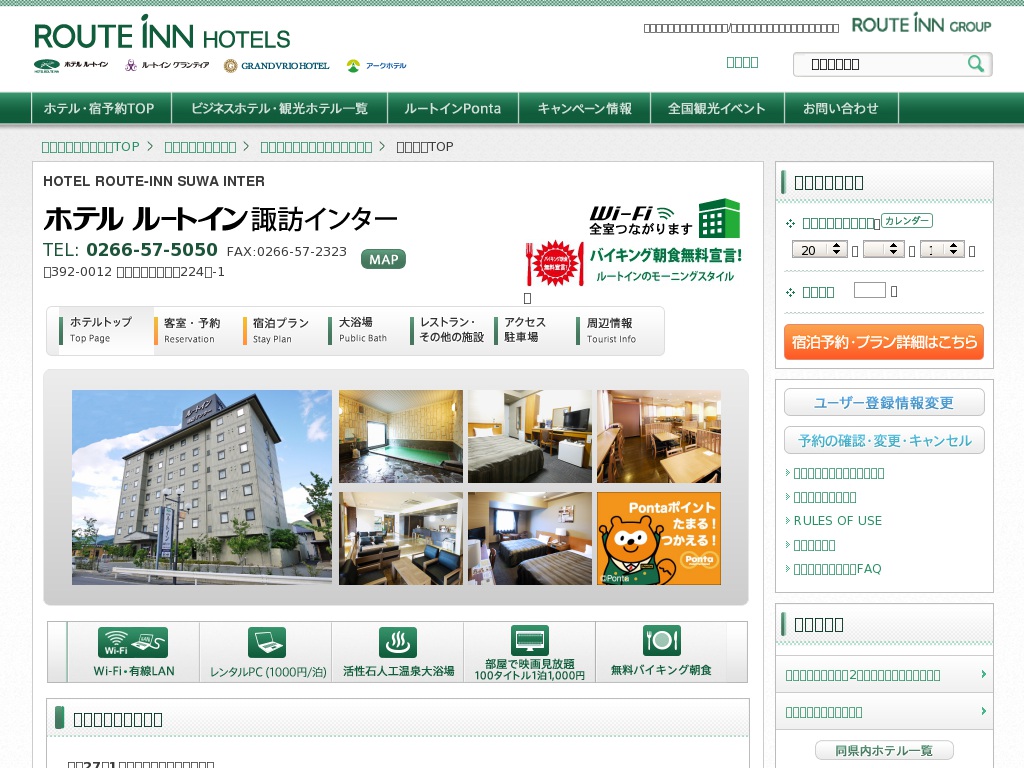Select the Tourist Info tab
Image resolution: width=1024 pixels, height=768 pixels.
point(617,330)
